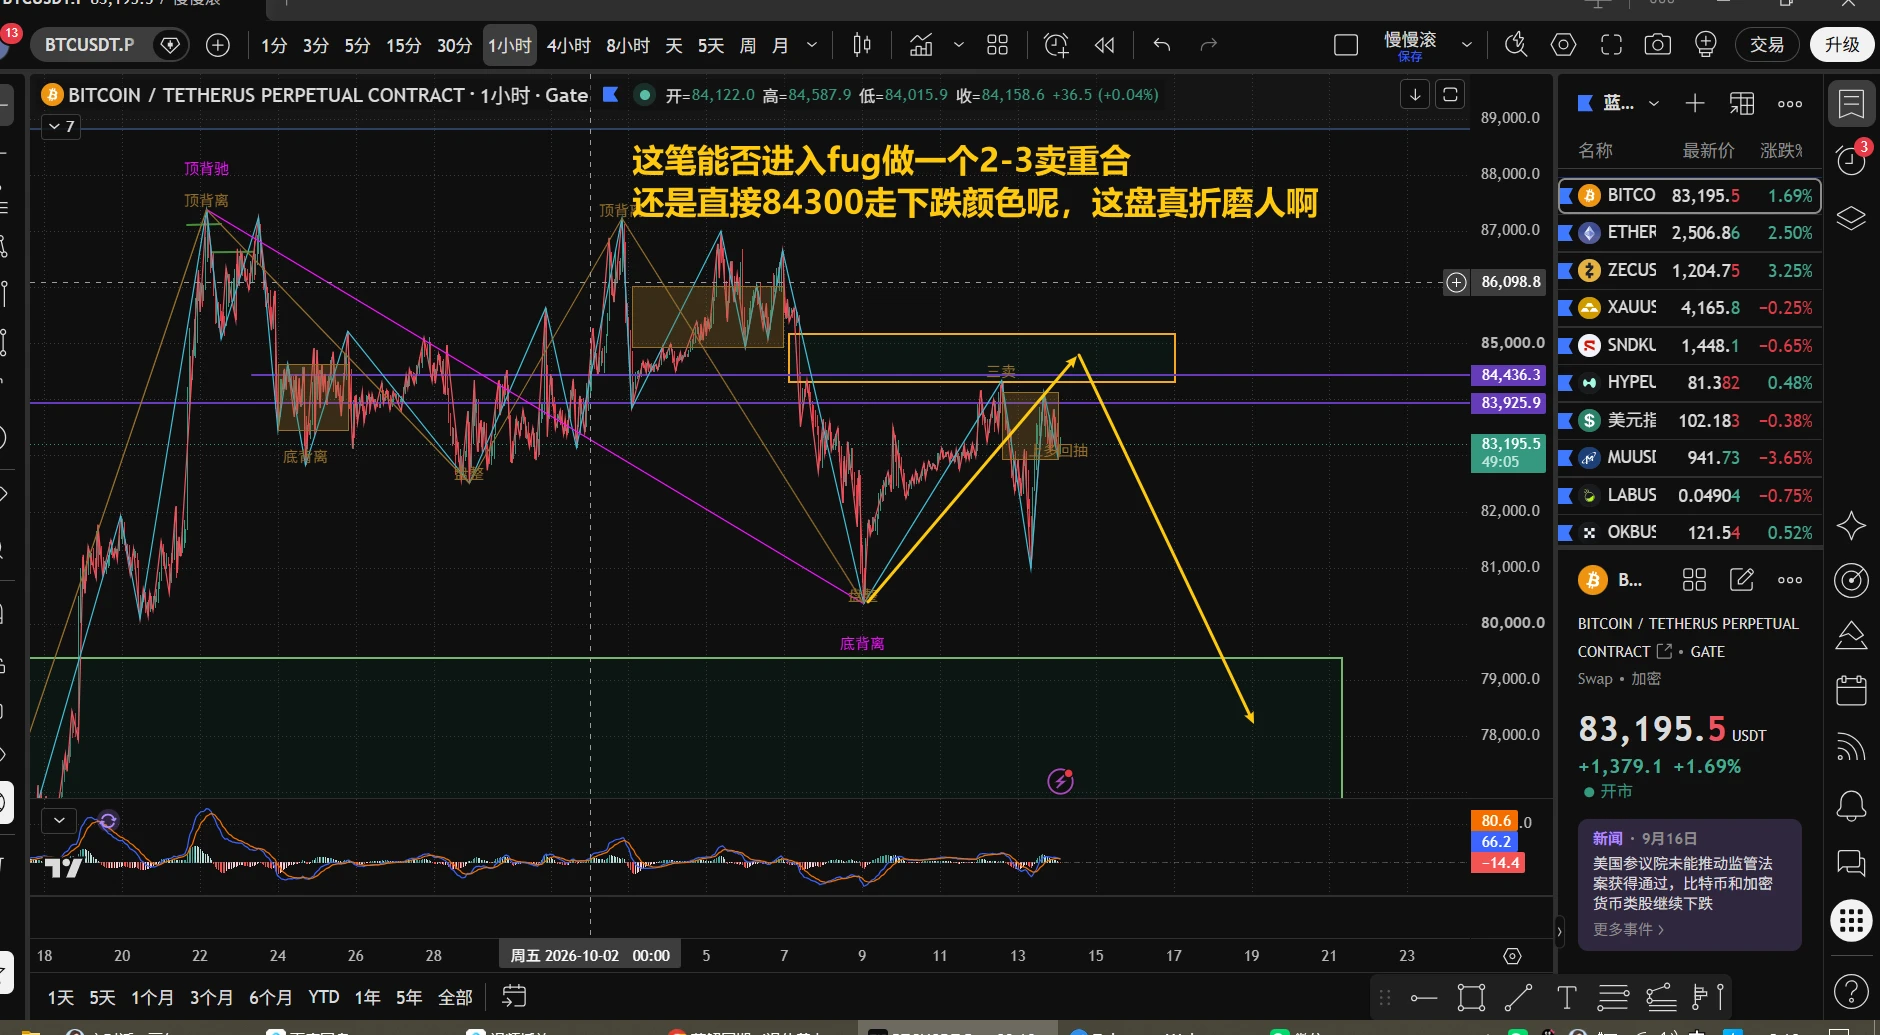Toggle the BITCO watchlist flag
Viewport: 1880px width, 1035px height.
tap(1565, 196)
